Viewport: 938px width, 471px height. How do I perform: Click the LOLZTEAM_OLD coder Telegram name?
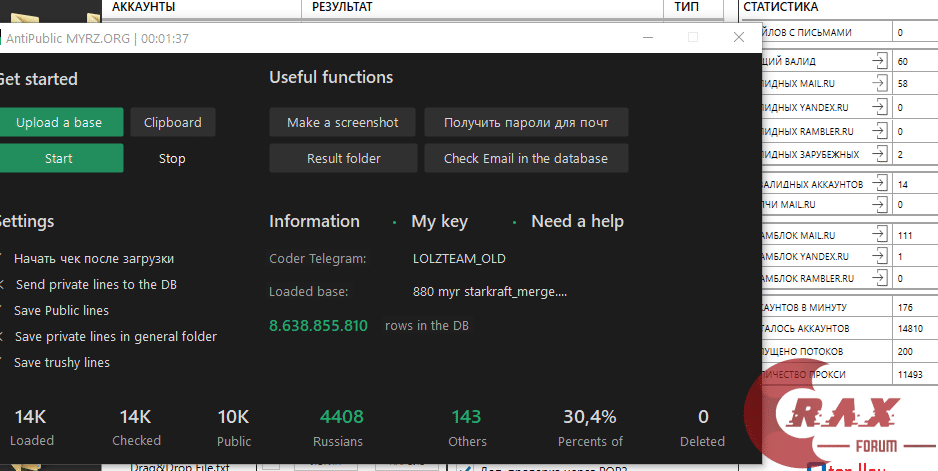coord(459,259)
